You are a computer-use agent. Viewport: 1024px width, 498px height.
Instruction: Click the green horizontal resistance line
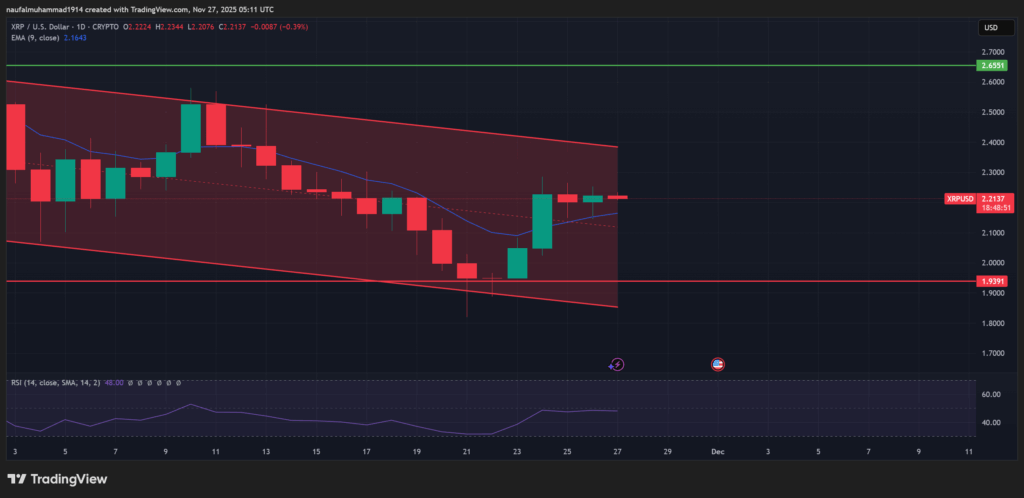(500, 66)
